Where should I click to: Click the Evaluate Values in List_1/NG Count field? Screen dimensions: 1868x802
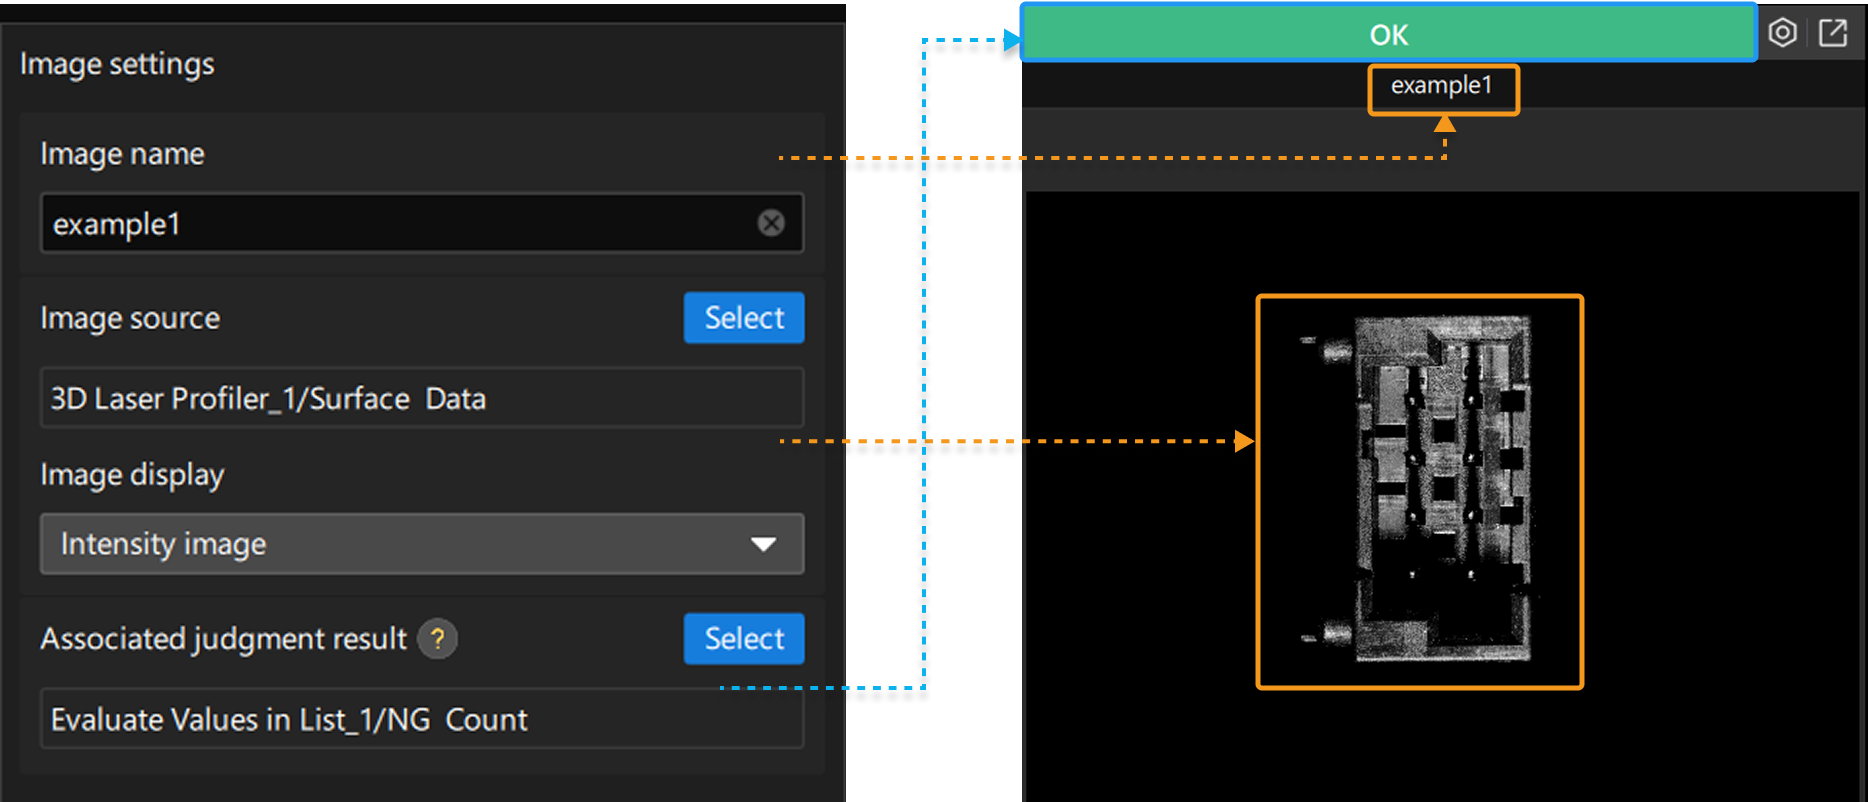[x=420, y=719]
